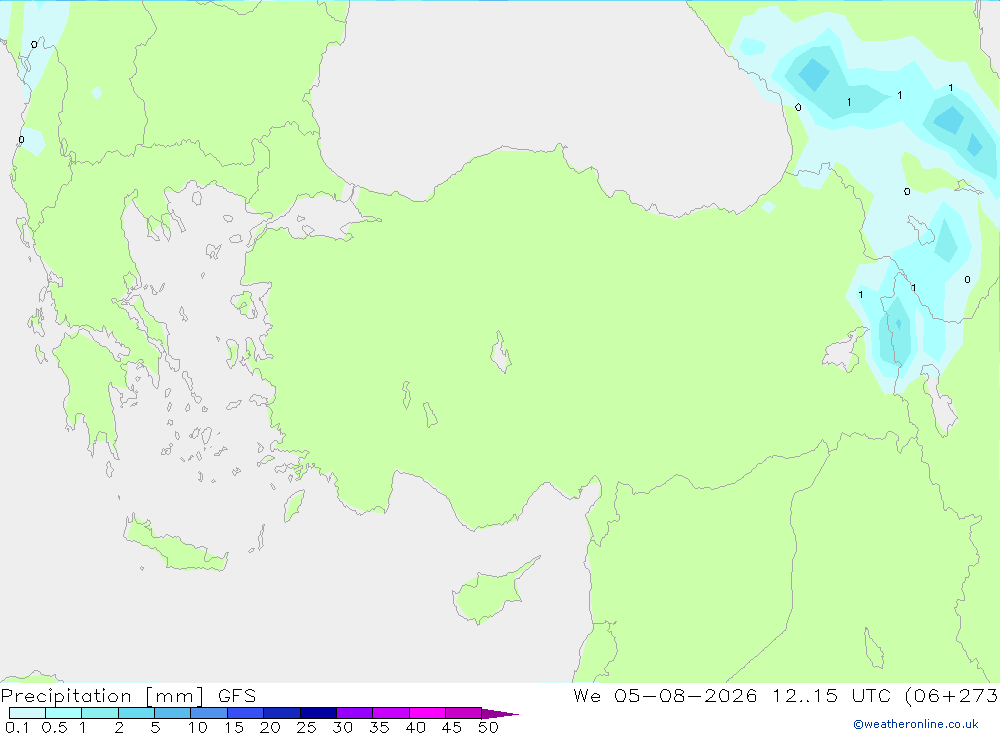This screenshot has height=733, width=1000.
Task: Select the 1–2 mm legend color box
Action: (x=99, y=713)
